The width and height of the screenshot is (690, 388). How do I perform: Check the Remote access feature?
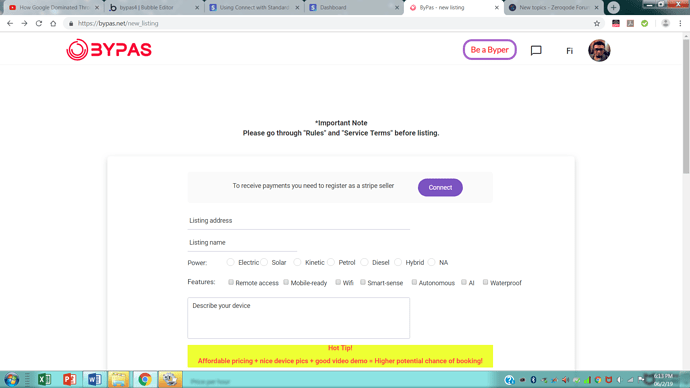click(231, 282)
